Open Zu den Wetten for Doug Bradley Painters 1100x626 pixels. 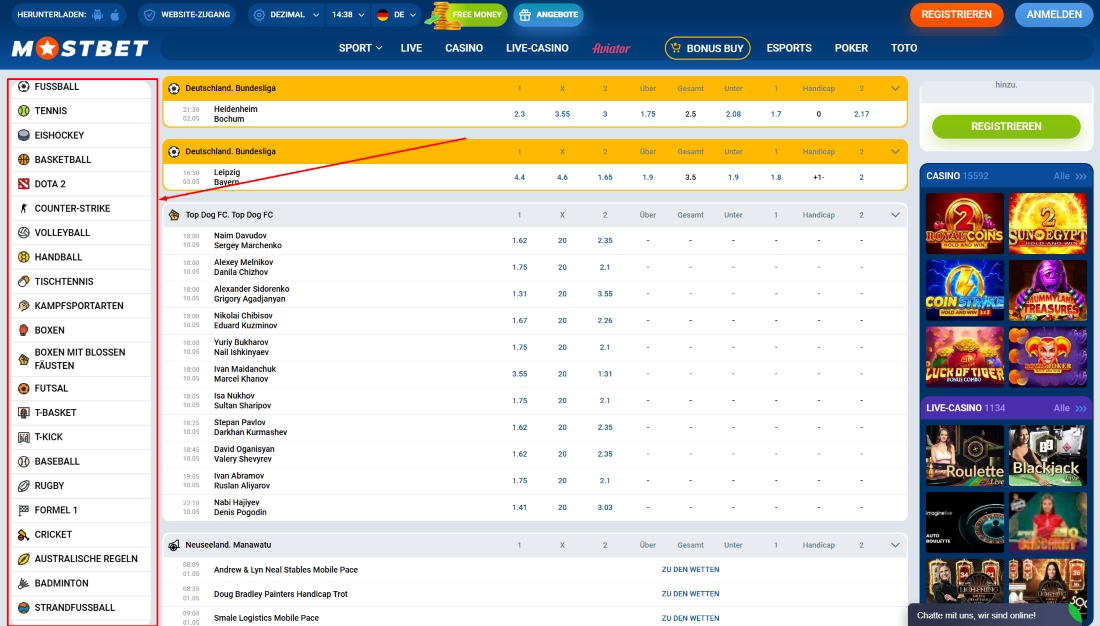click(690, 594)
